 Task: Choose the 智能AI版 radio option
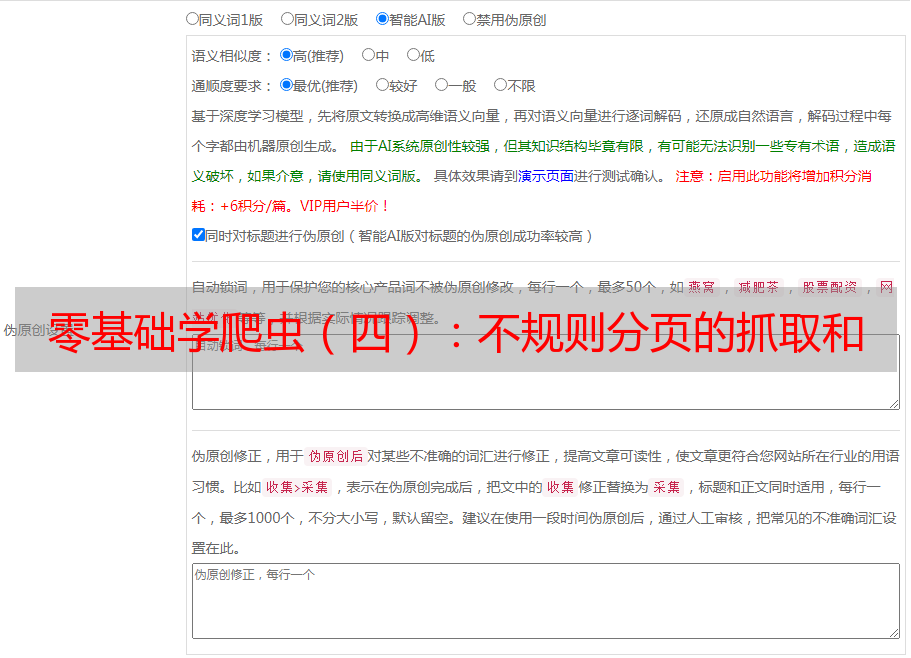382,19
